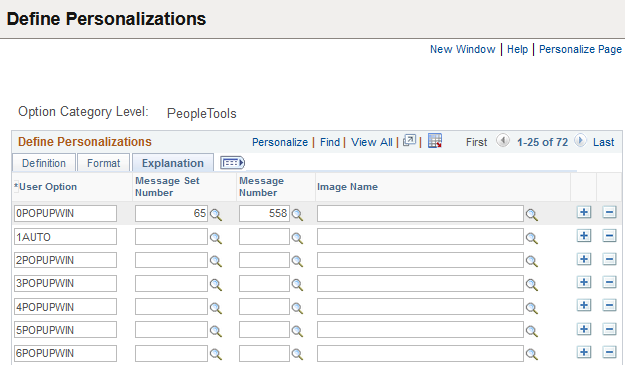Open Image Name lookup for 0POPUPWIN row
This screenshot has height=365, width=625.
coord(531,215)
